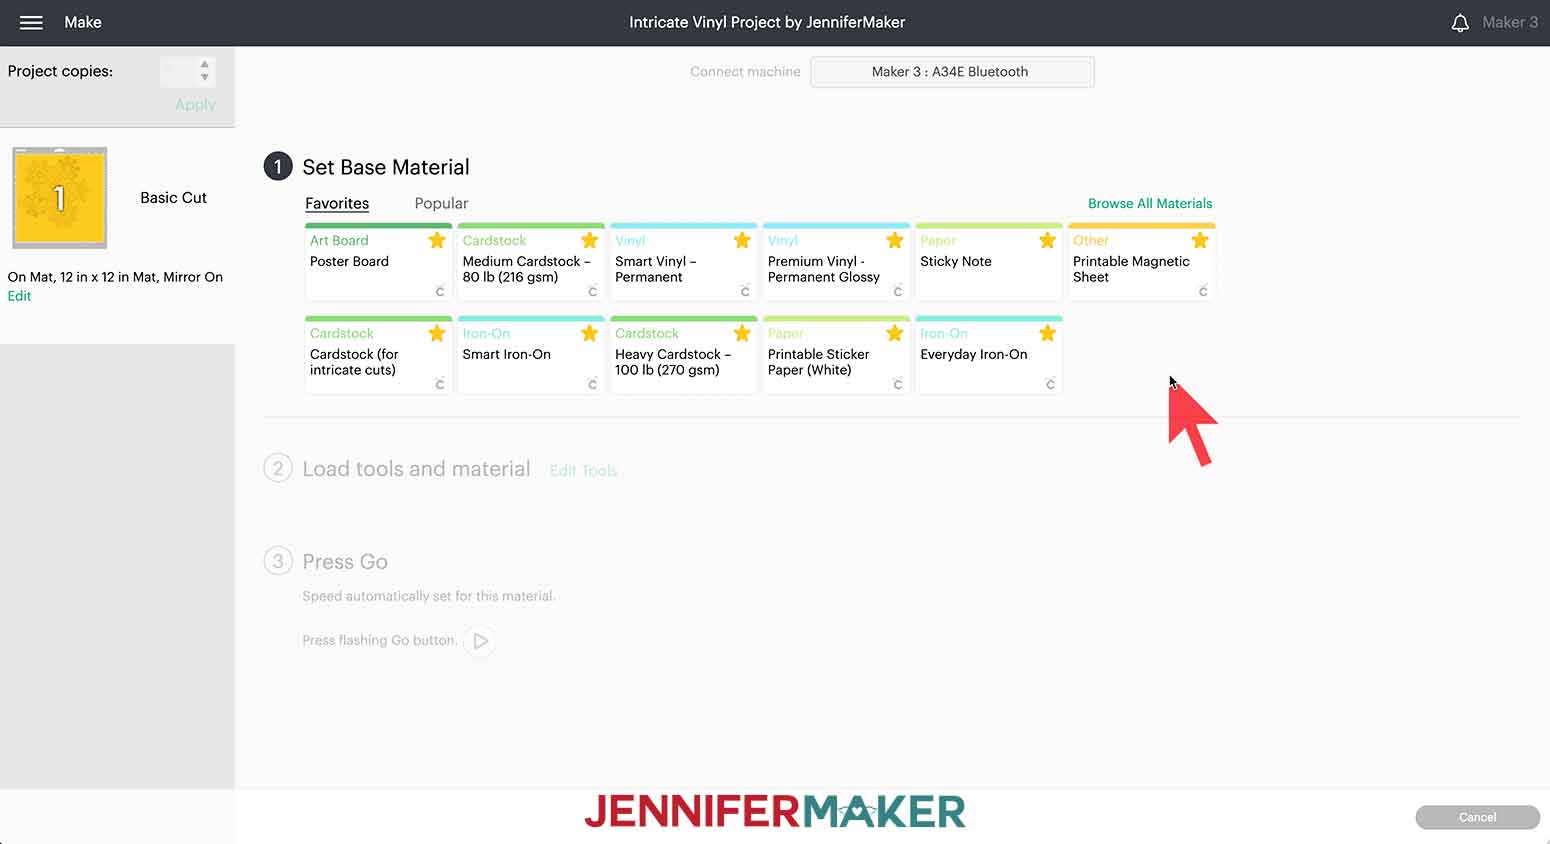The height and width of the screenshot is (844, 1550).
Task: Select Sticky Note material
Action: click(x=988, y=262)
